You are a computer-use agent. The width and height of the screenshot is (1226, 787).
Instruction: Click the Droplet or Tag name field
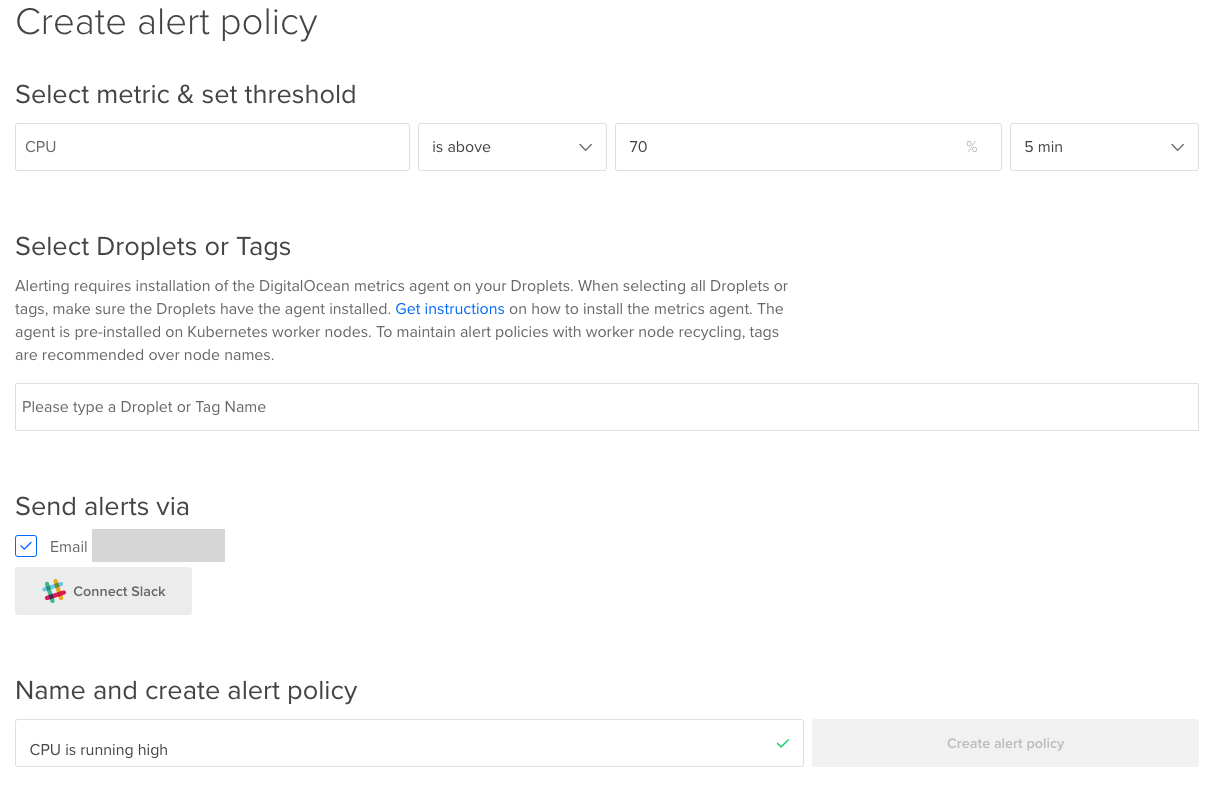pos(606,407)
